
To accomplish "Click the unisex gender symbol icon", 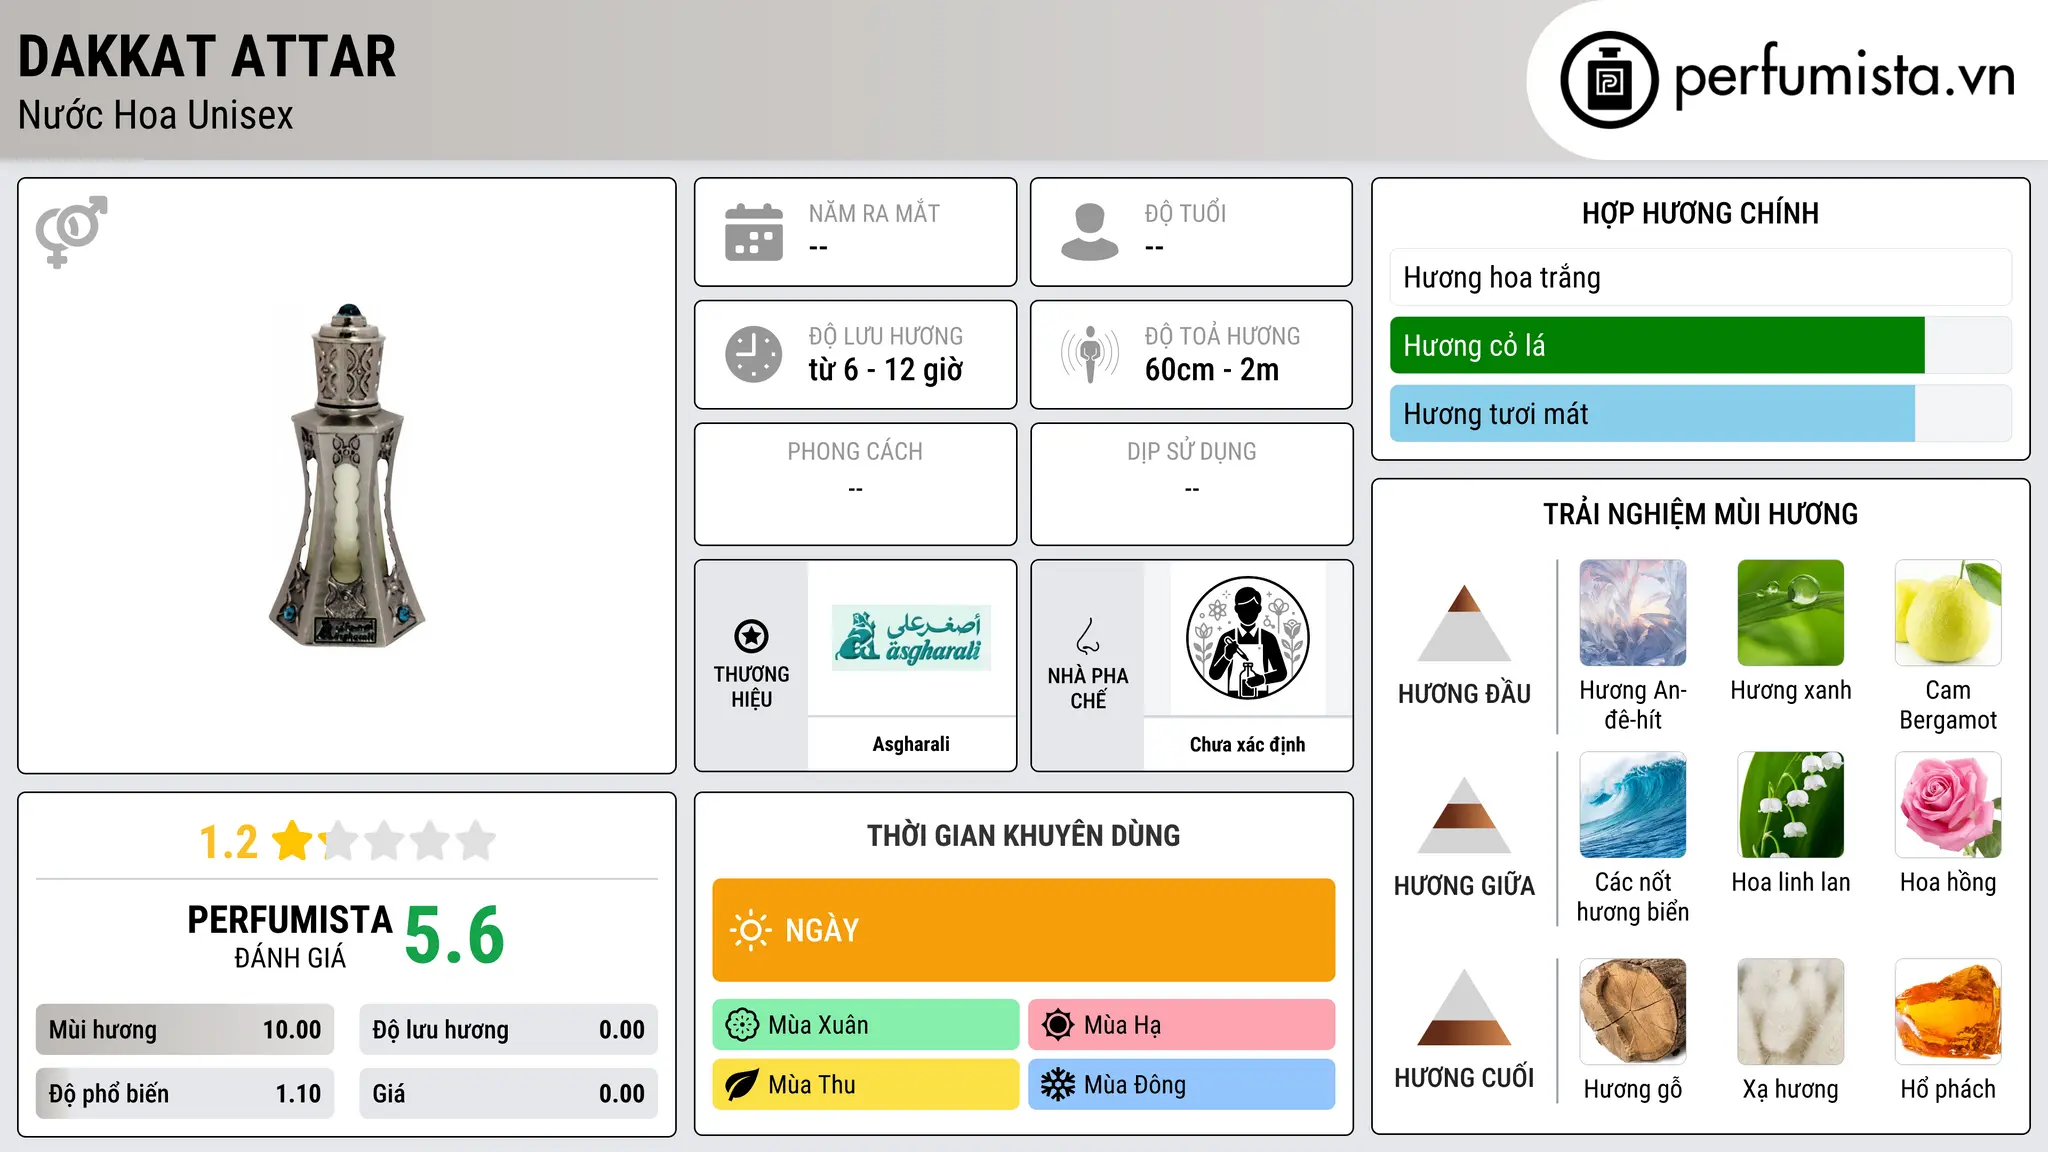I will pyautogui.click(x=71, y=231).
